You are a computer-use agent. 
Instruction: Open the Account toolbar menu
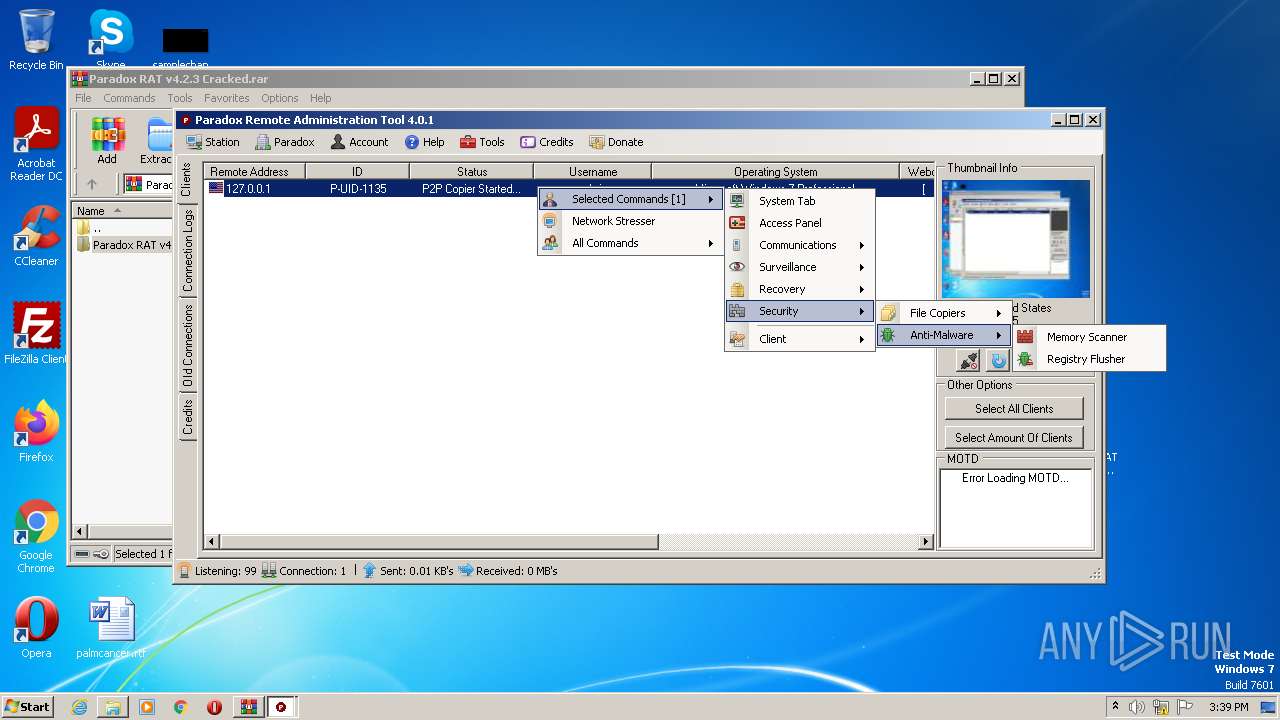pos(359,142)
